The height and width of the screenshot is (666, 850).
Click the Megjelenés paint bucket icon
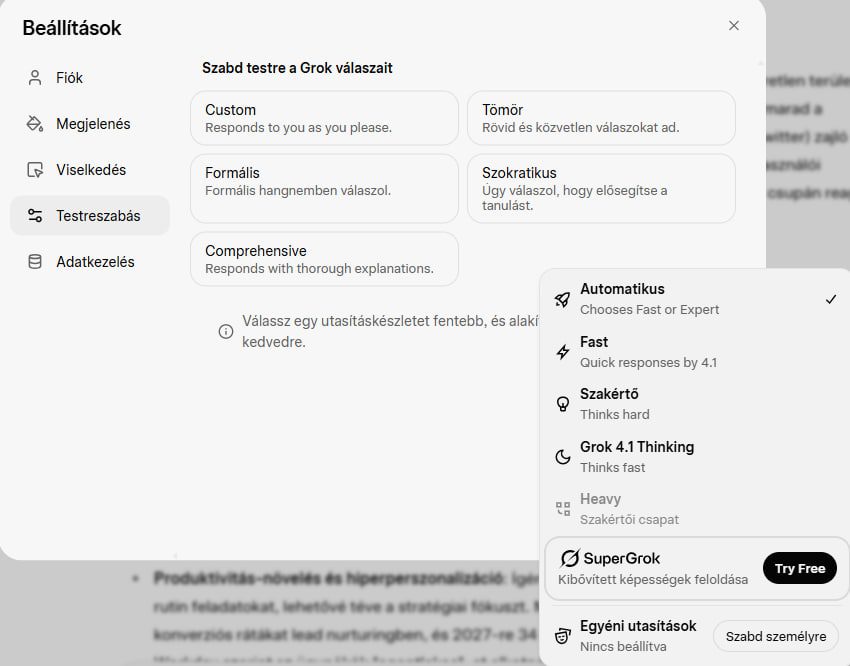[36, 124]
